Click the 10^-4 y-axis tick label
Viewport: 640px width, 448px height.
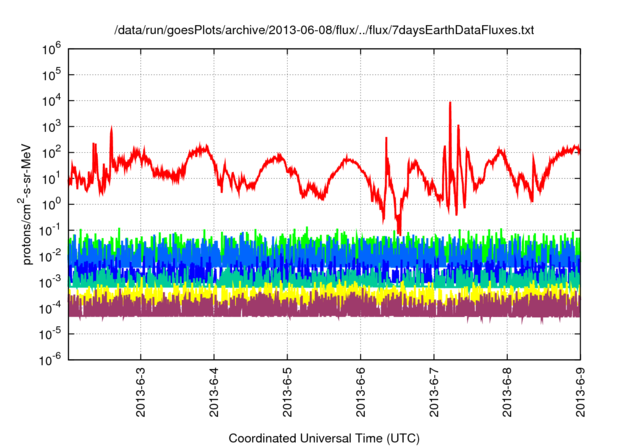(51, 308)
